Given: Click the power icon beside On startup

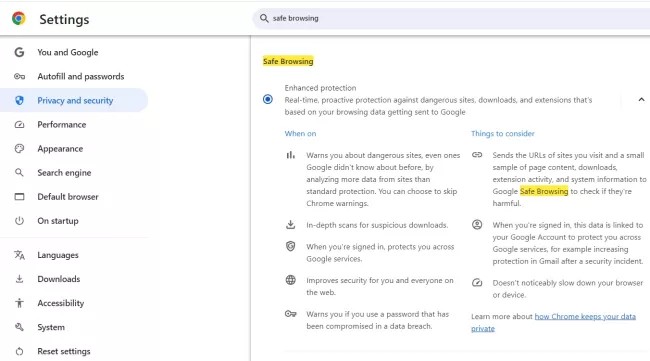Looking at the screenshot, I should (19, 220).
